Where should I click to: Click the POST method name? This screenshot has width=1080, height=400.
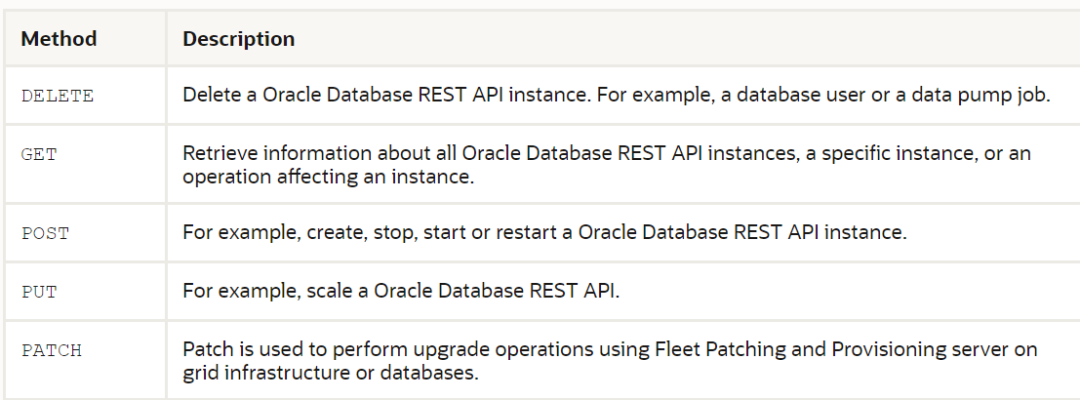(45, 232)
